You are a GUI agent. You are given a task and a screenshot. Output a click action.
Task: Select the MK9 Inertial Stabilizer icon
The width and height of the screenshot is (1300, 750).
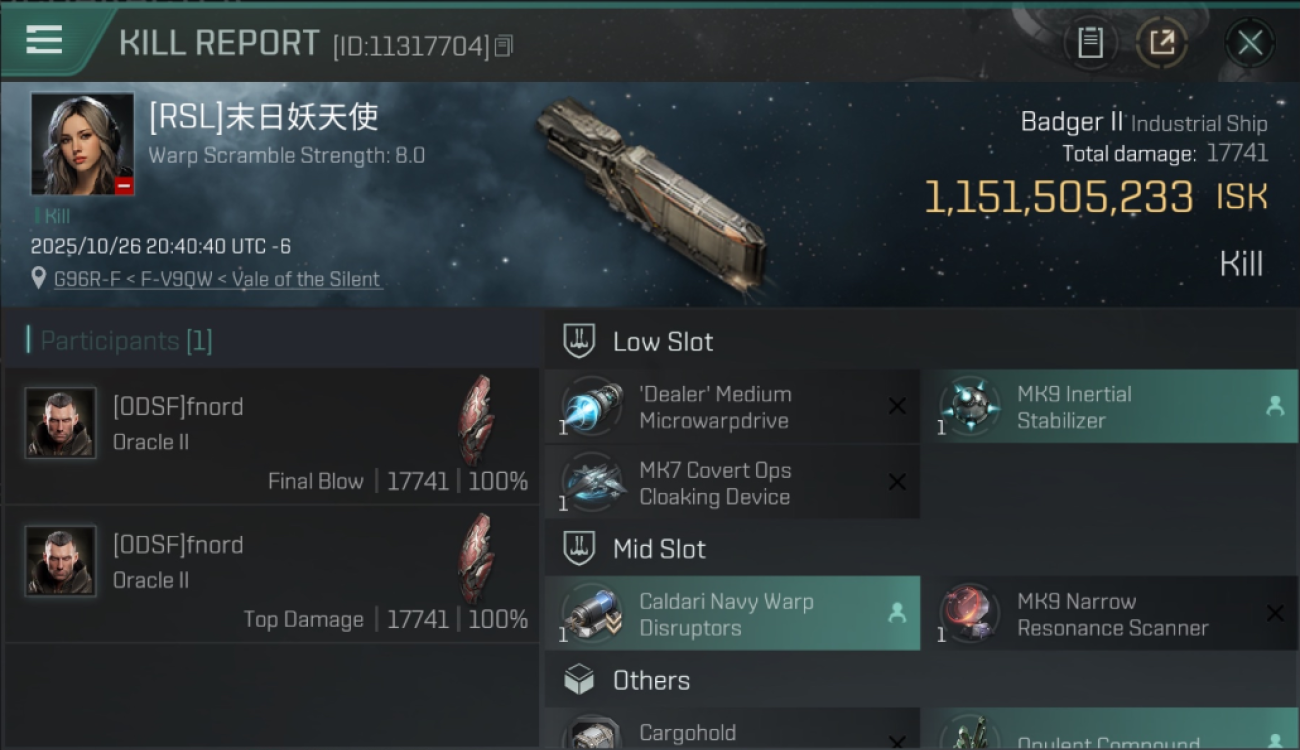pos(969,407)
